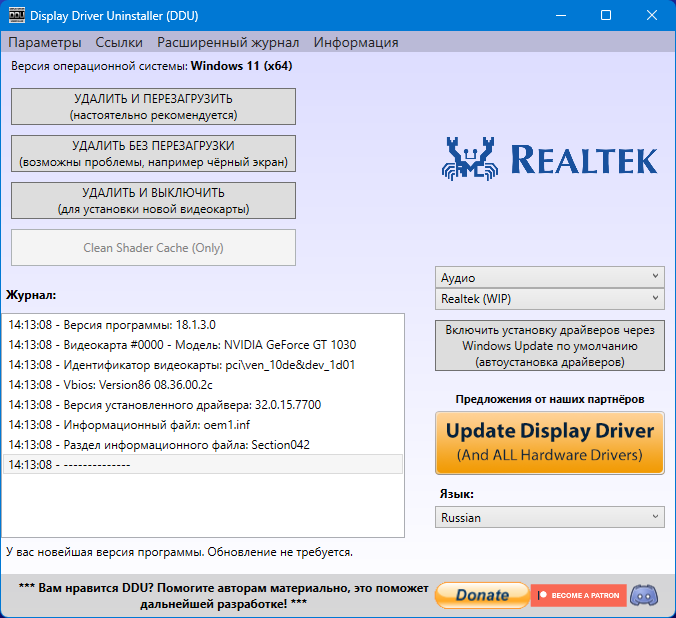Open the Russian language dropdown
This screenshot has height=618, width=676.
pos(550,517)
